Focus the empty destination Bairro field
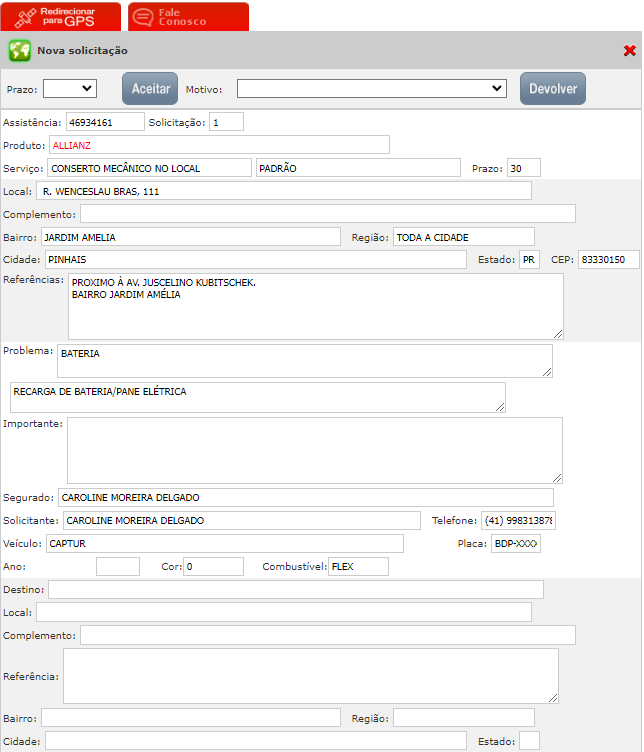This screenshot has width=644, height=752. pos(191,718)
